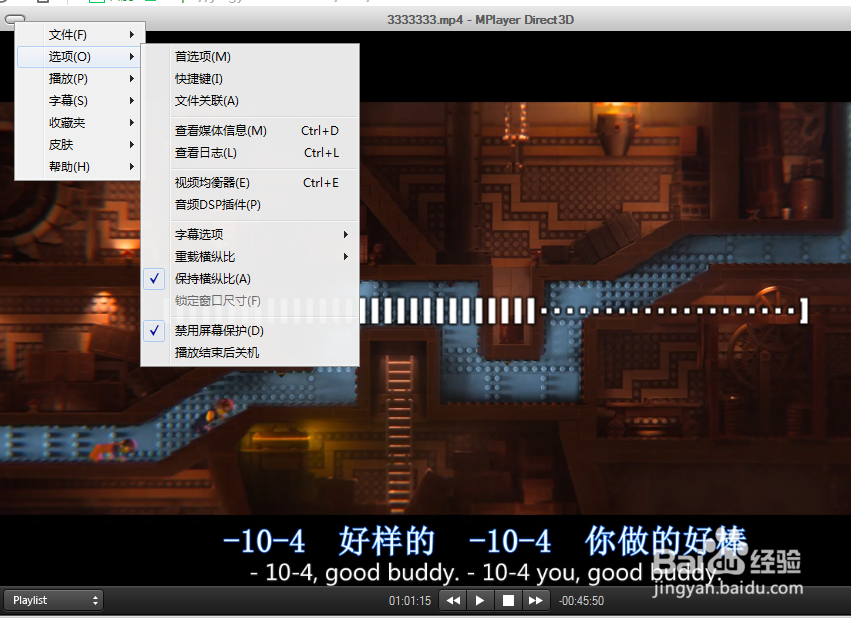Click the menu button at top-left corner
The width and height of the screenshot is (851, 618).
[15, 20]
